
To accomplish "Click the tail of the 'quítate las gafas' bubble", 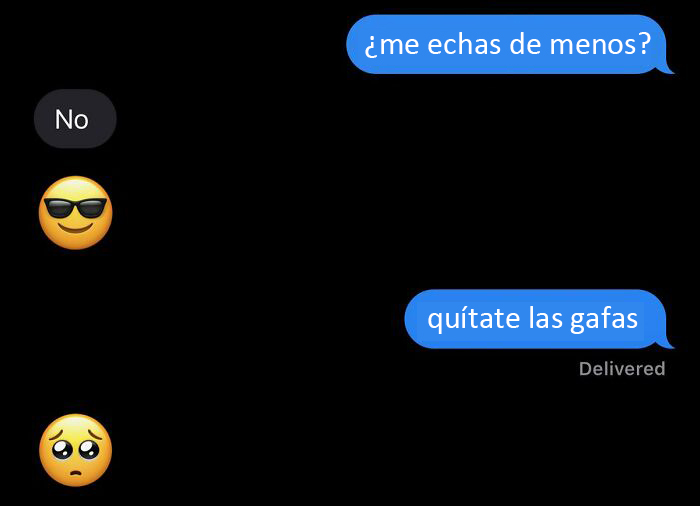I will click(x=666, y=343).
